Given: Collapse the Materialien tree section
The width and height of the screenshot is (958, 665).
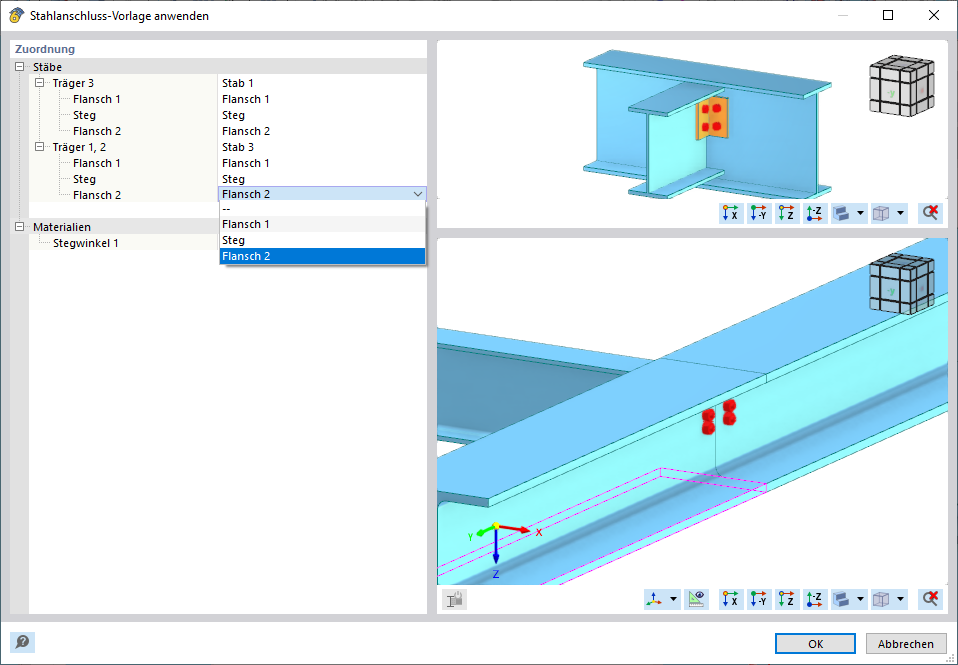Looking at the screenshot, I should (20, 227).
